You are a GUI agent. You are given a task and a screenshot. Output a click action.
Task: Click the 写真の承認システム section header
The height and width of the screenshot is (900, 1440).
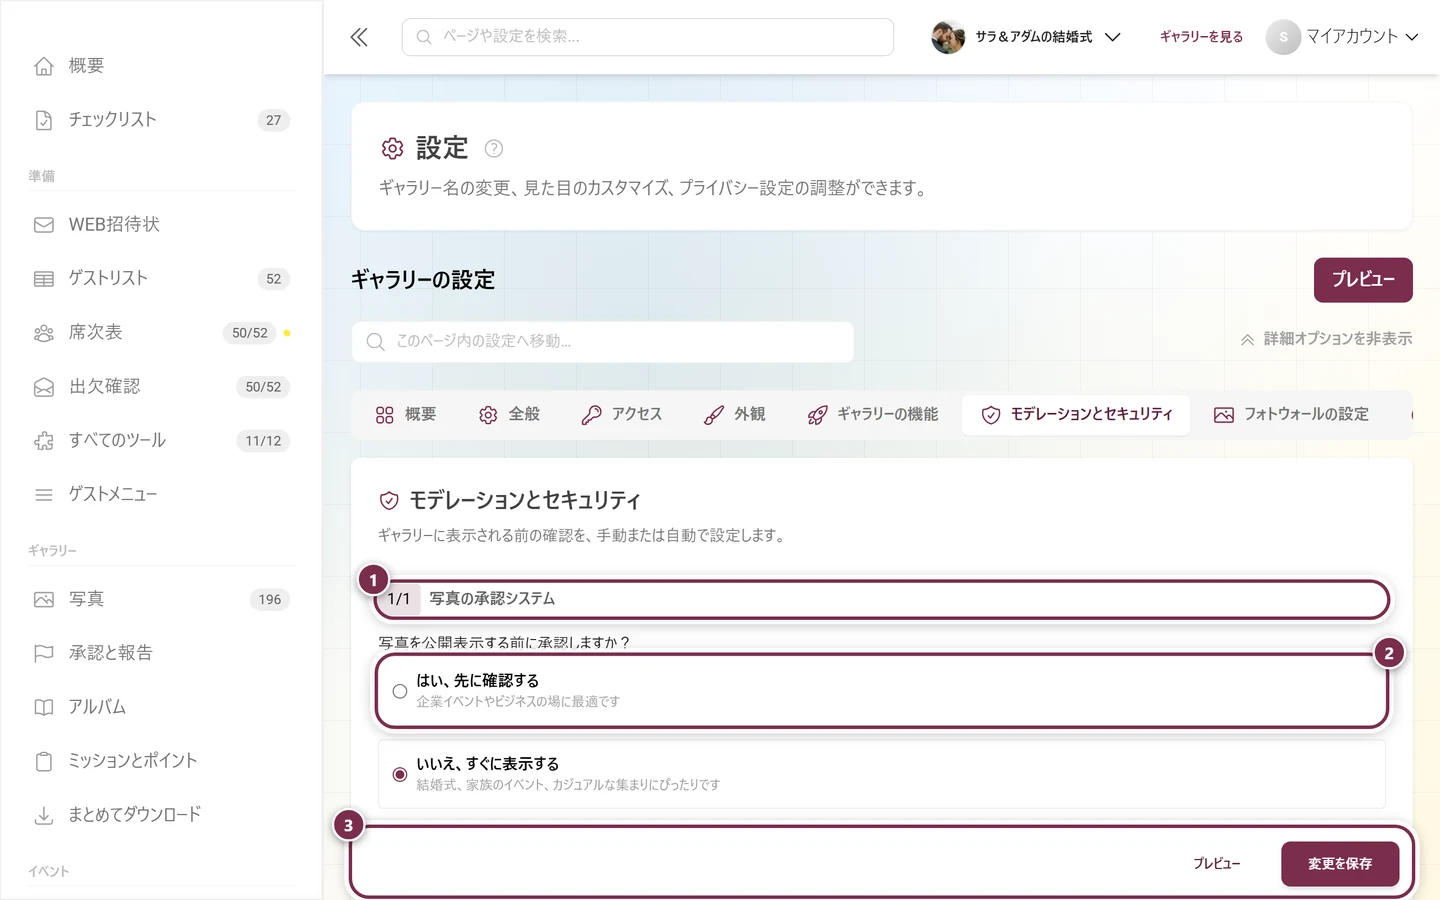[x=881, y=599]
